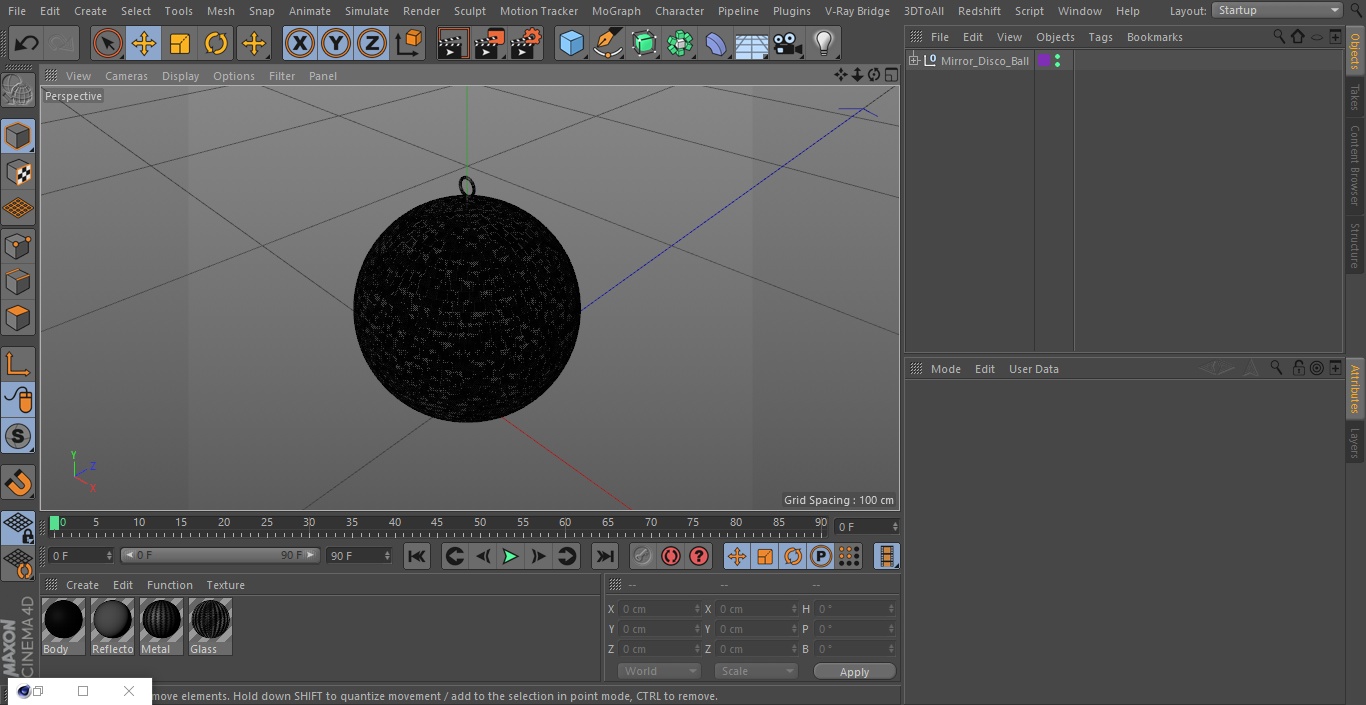Select the Scale tool
This screenshot has width=1366, height=705.
(180, 43)
